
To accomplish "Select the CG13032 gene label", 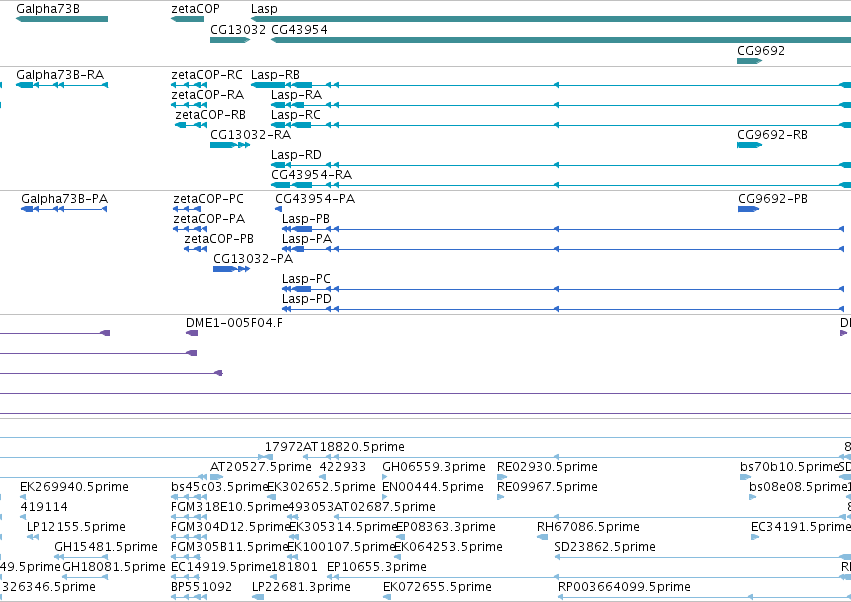I will [x=238, y=30].
